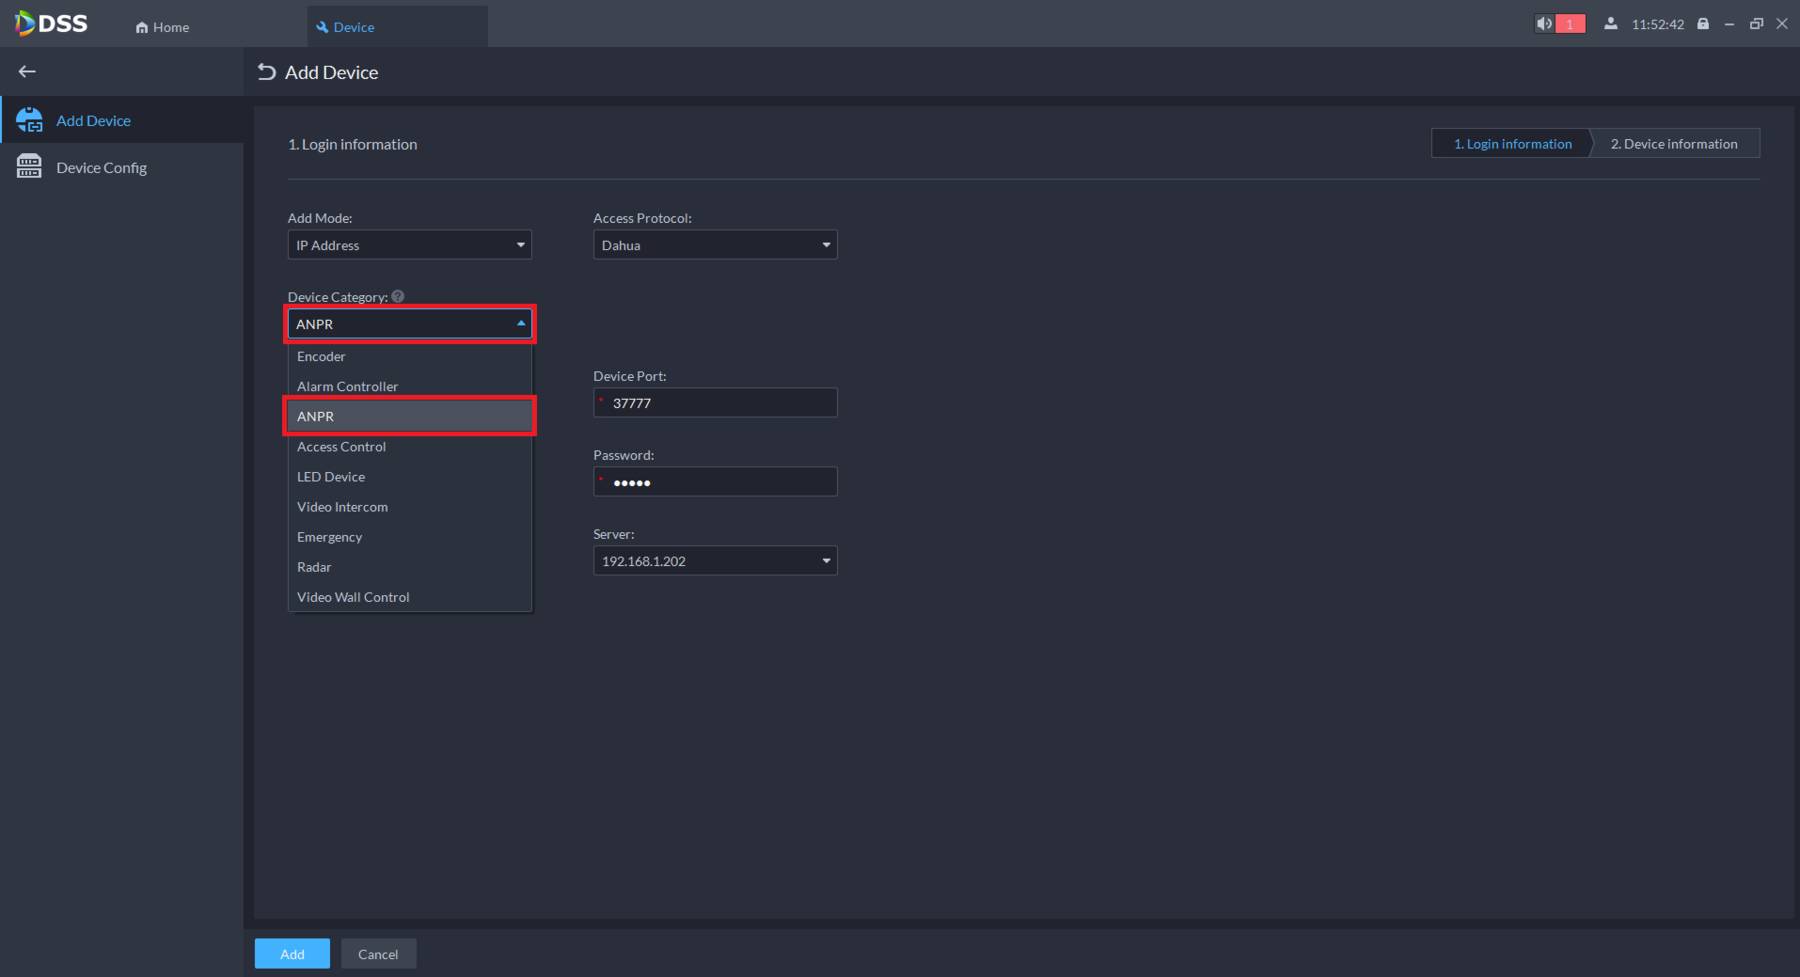The height and width of the screenshot is (977, 1800).
Task: Switch to the Home tab
Action: [x=162, y=27]
